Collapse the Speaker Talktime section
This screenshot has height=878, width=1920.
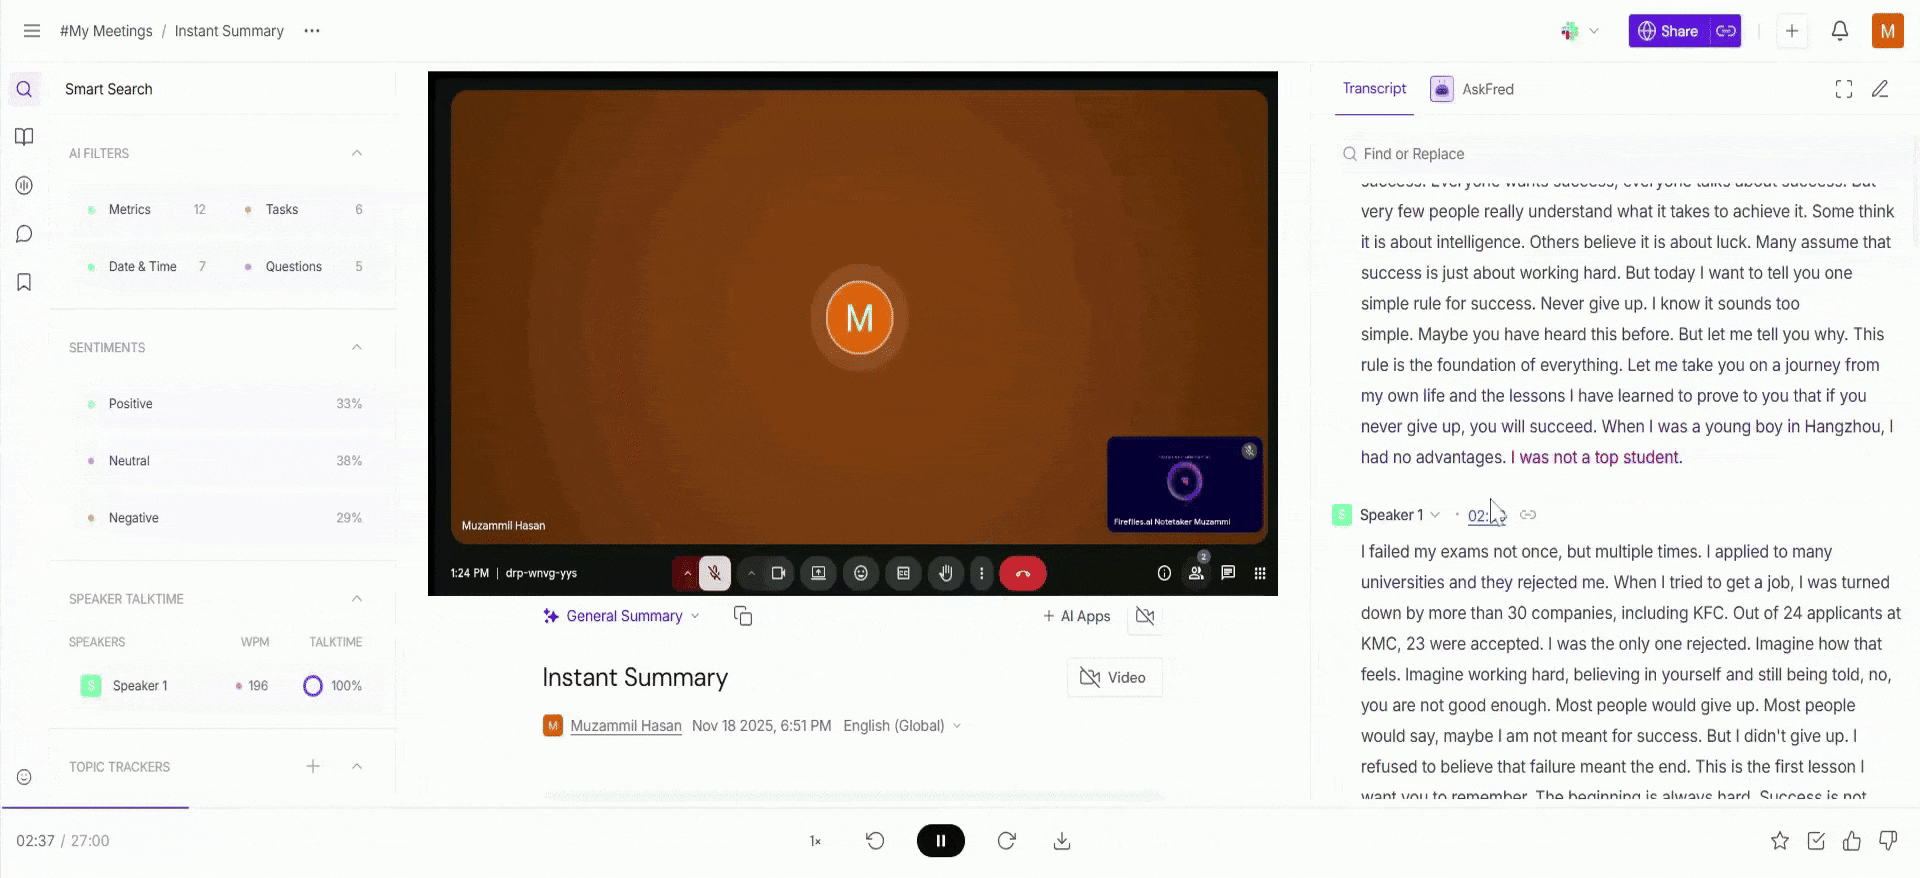[x=357, y=598]
